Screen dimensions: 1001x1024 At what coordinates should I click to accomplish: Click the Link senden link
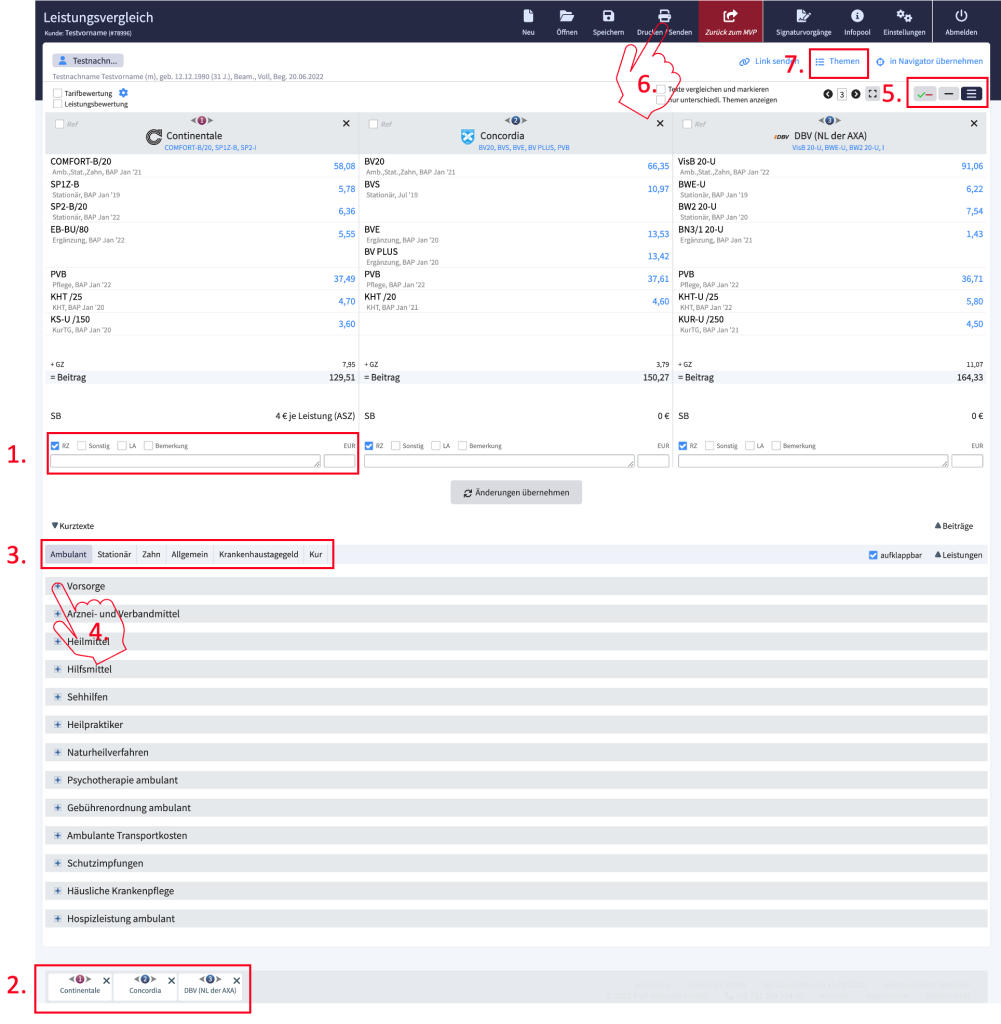pyautogui.click(x=769, y=61)
